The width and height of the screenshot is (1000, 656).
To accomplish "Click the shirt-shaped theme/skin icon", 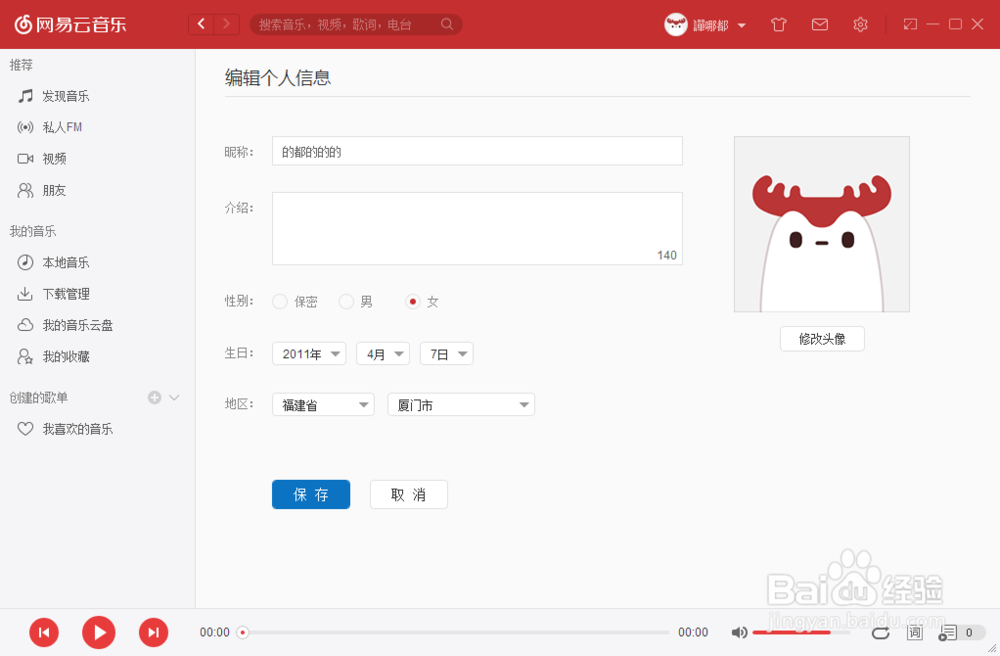I will (779, 23).
